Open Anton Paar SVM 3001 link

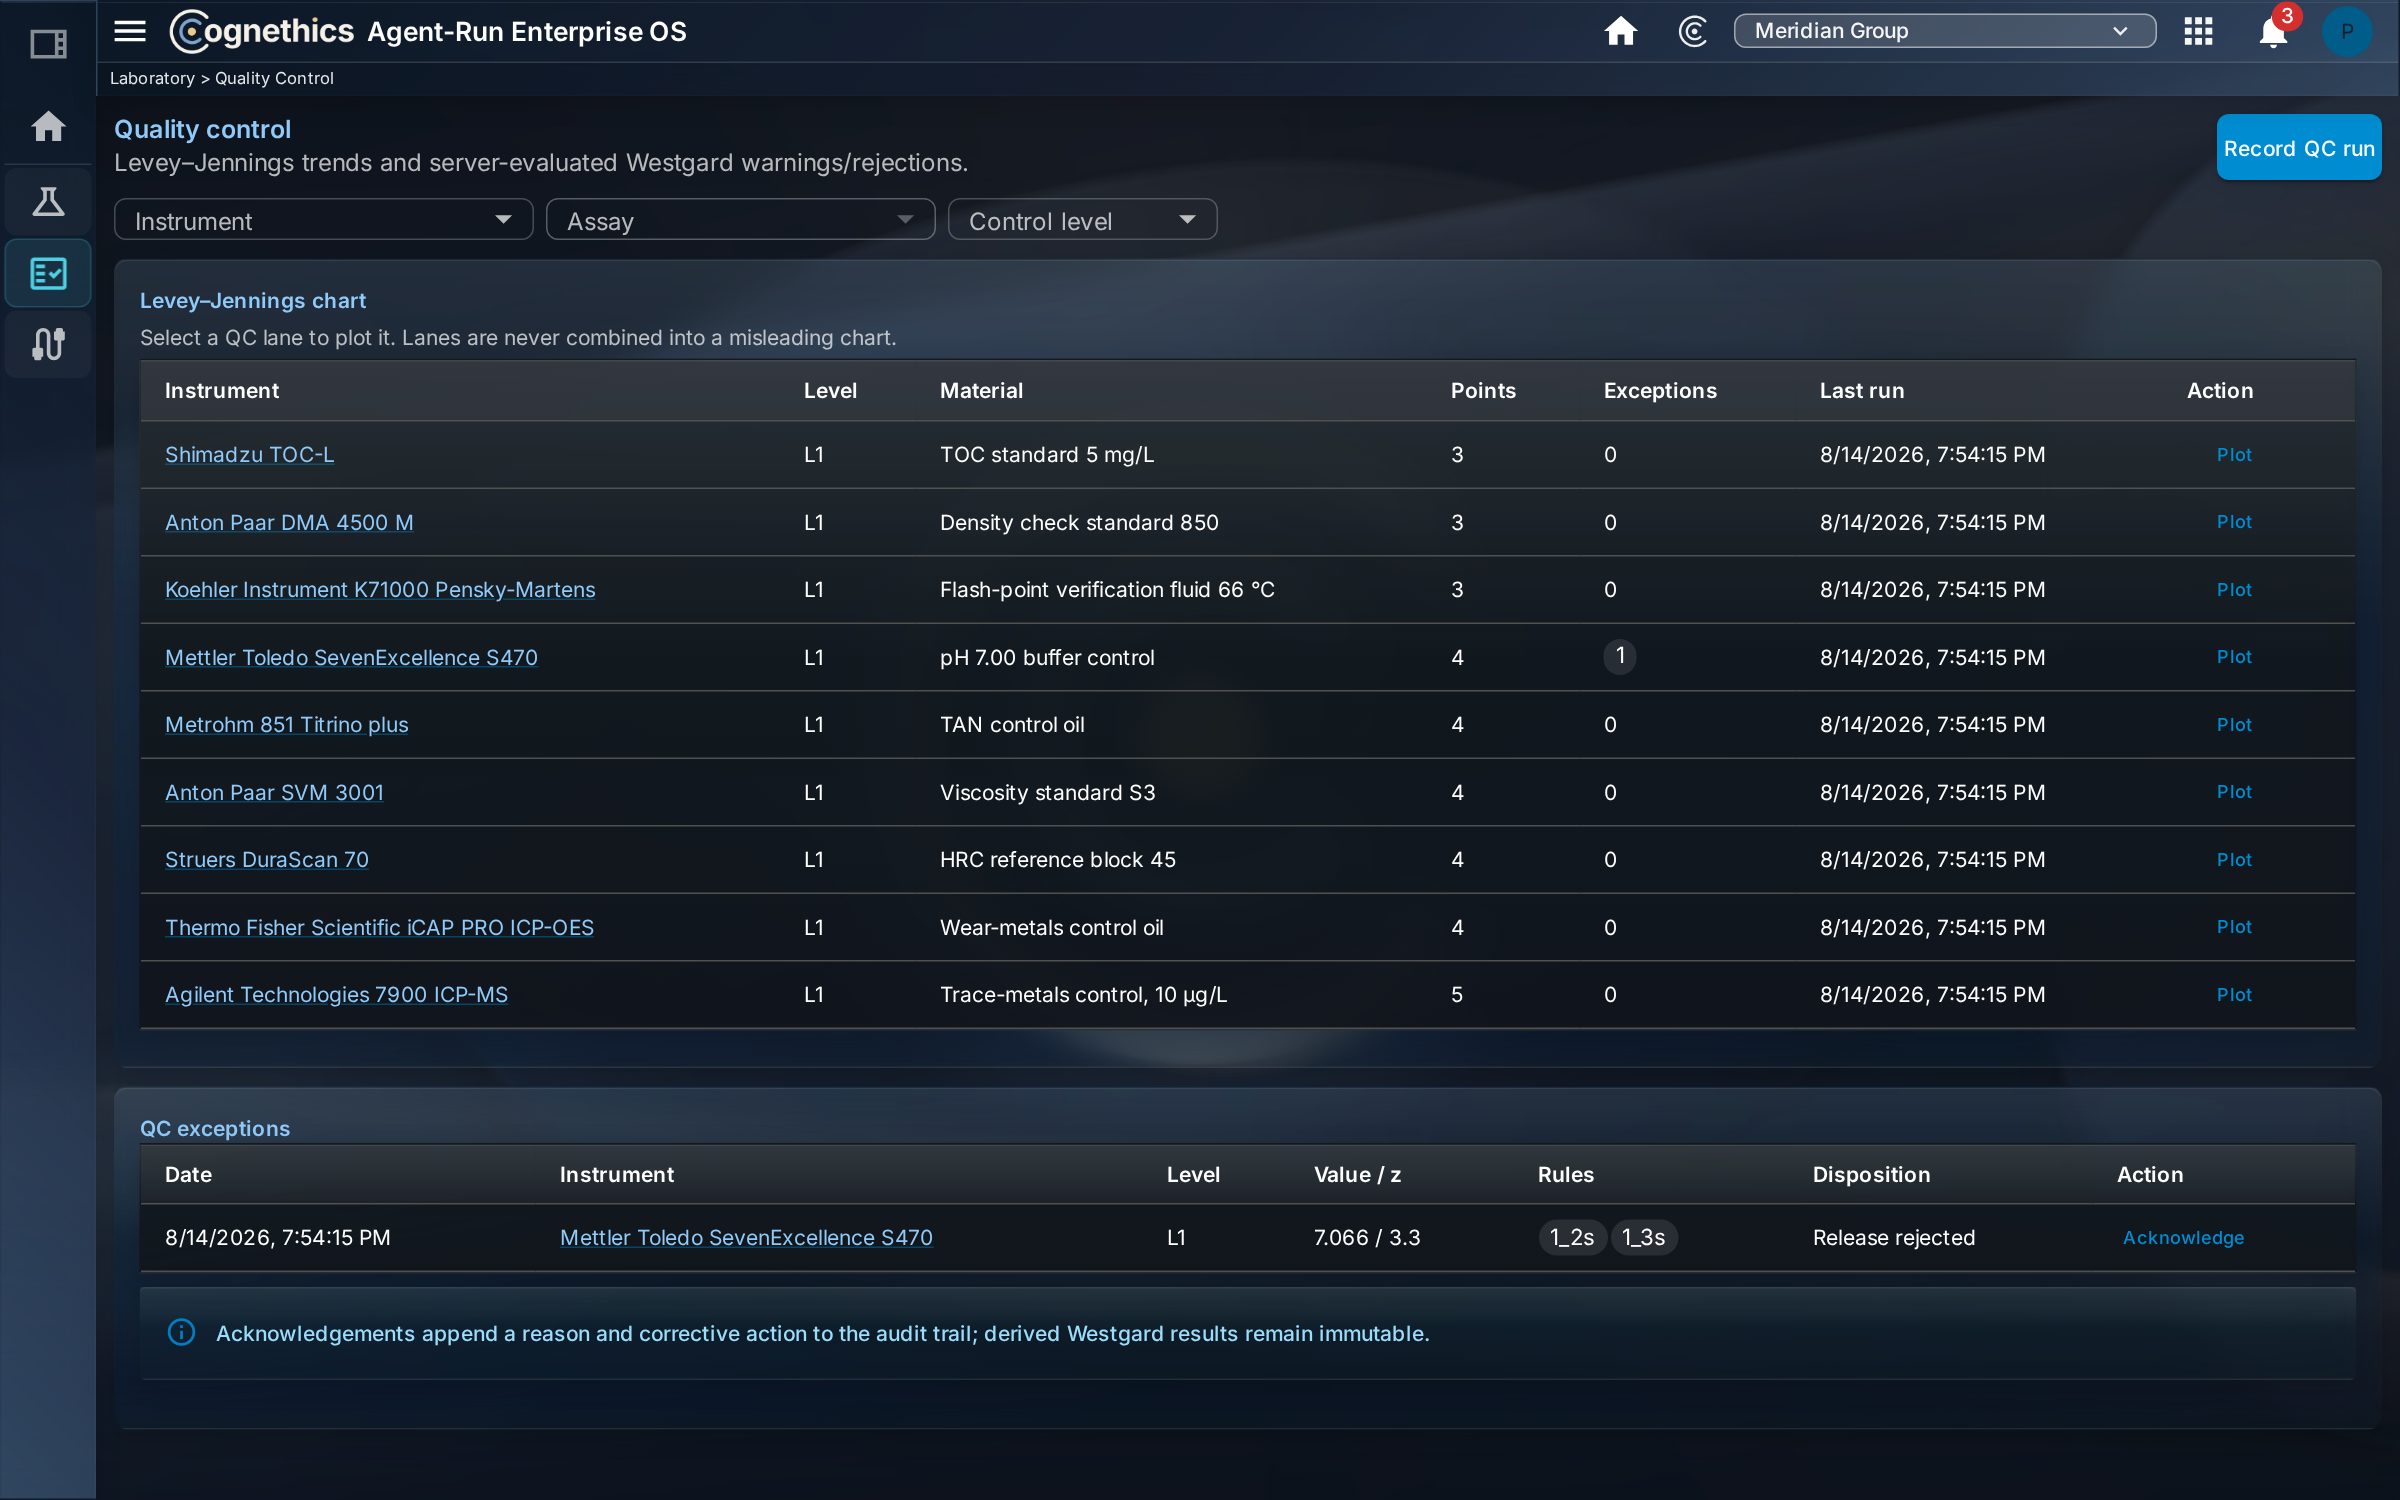coord(274,792)
